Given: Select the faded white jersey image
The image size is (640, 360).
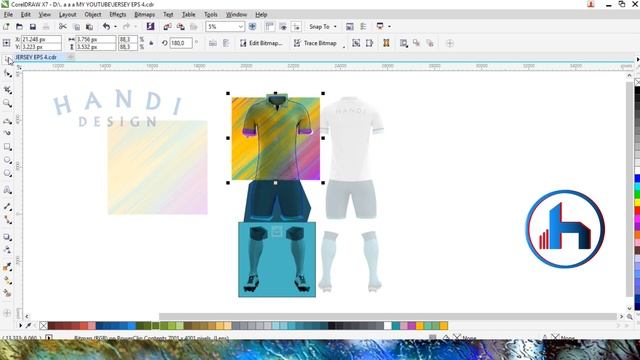Looking at the screenshot, I should tap(351, 138).
